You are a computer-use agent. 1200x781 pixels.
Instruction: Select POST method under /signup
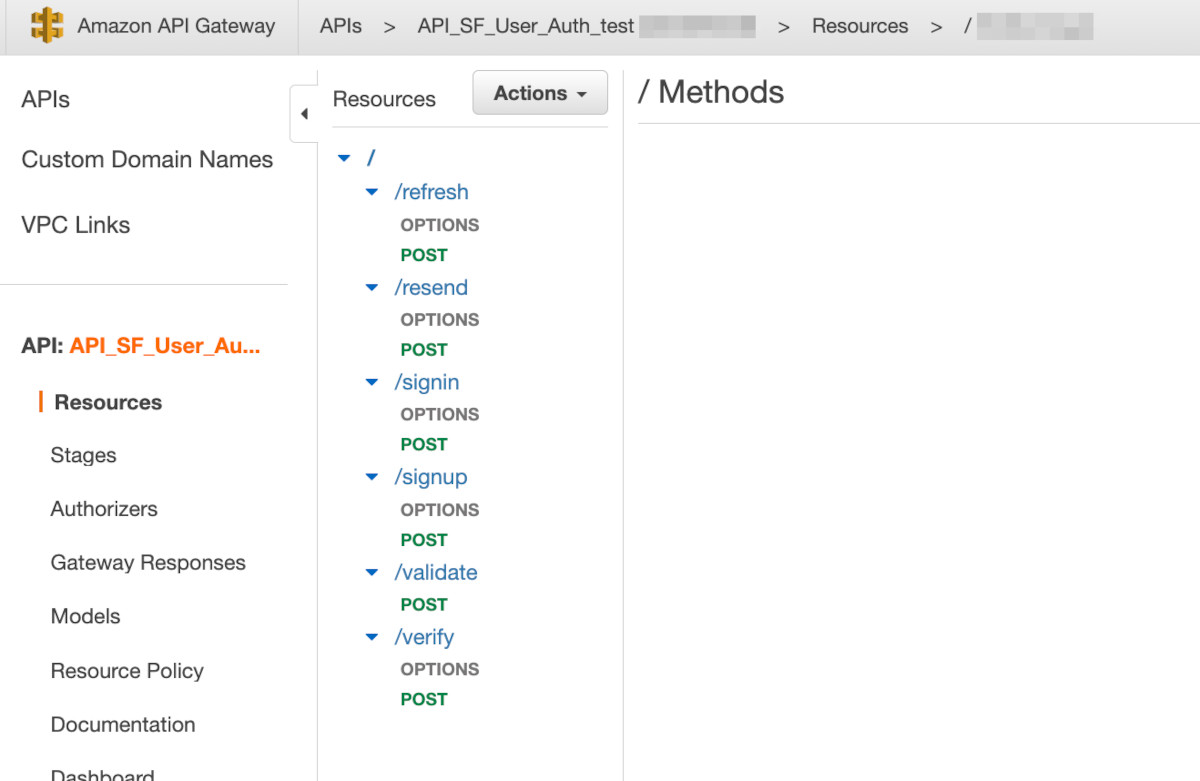point(424,540)
